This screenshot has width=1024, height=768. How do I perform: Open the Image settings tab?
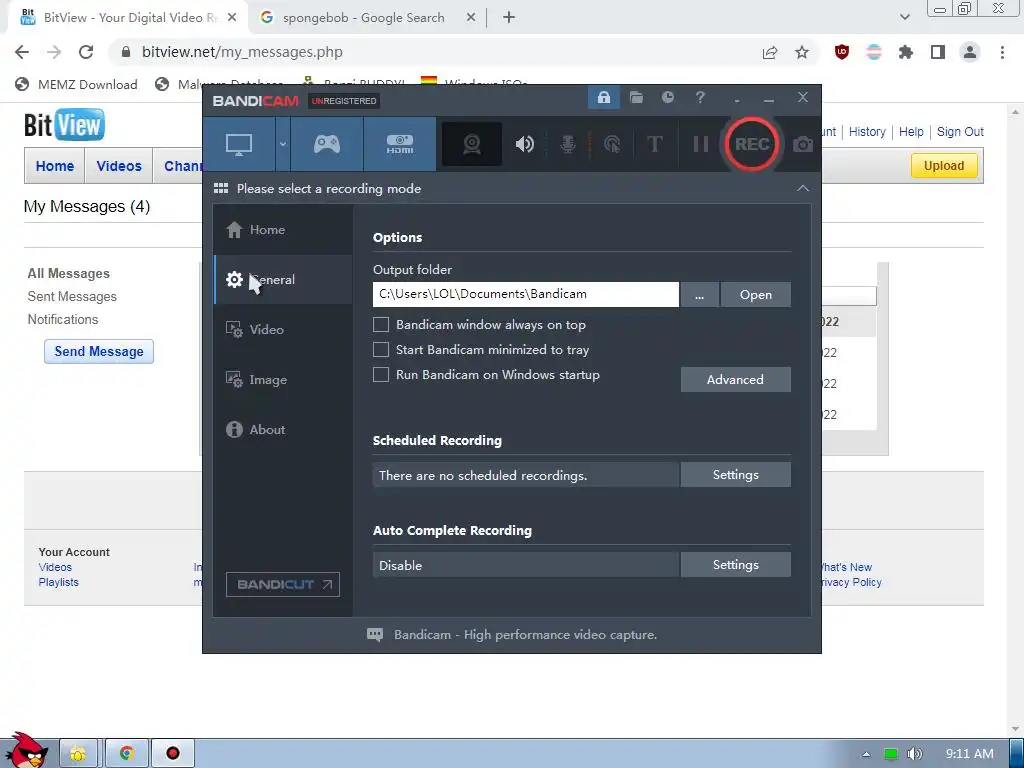point(283,379)
